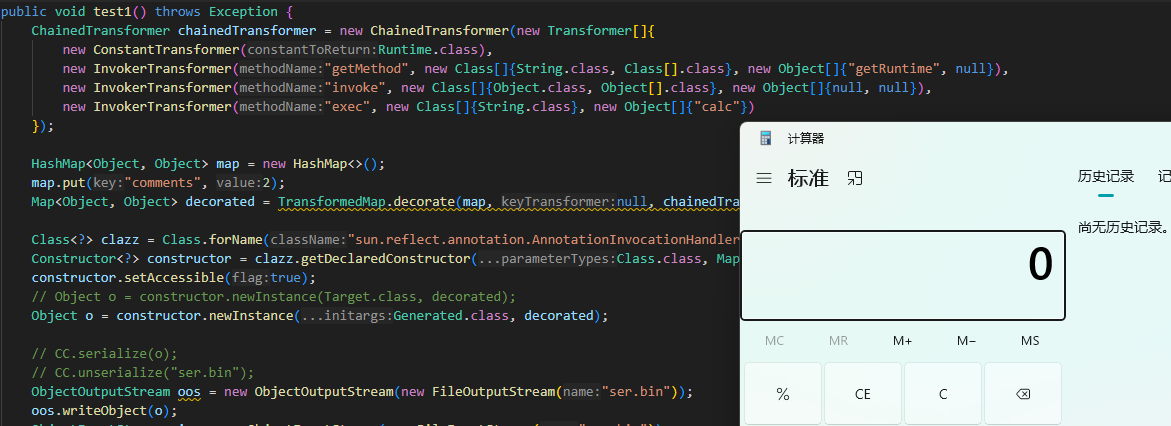The width and height of the screenshot is (1171, 426).
Task: Click the "calc" string literal
Action: (717, 107)
